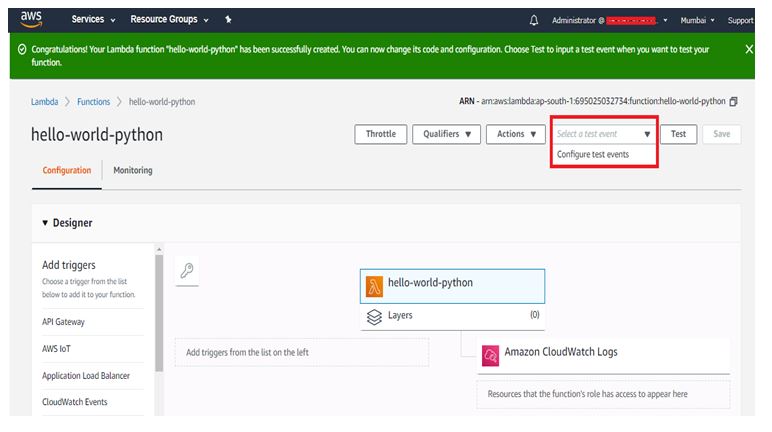Viewport: 772px width, 432px height.
Task: Click the success checkmark icon in banner
Action: (x=22, y=49)
